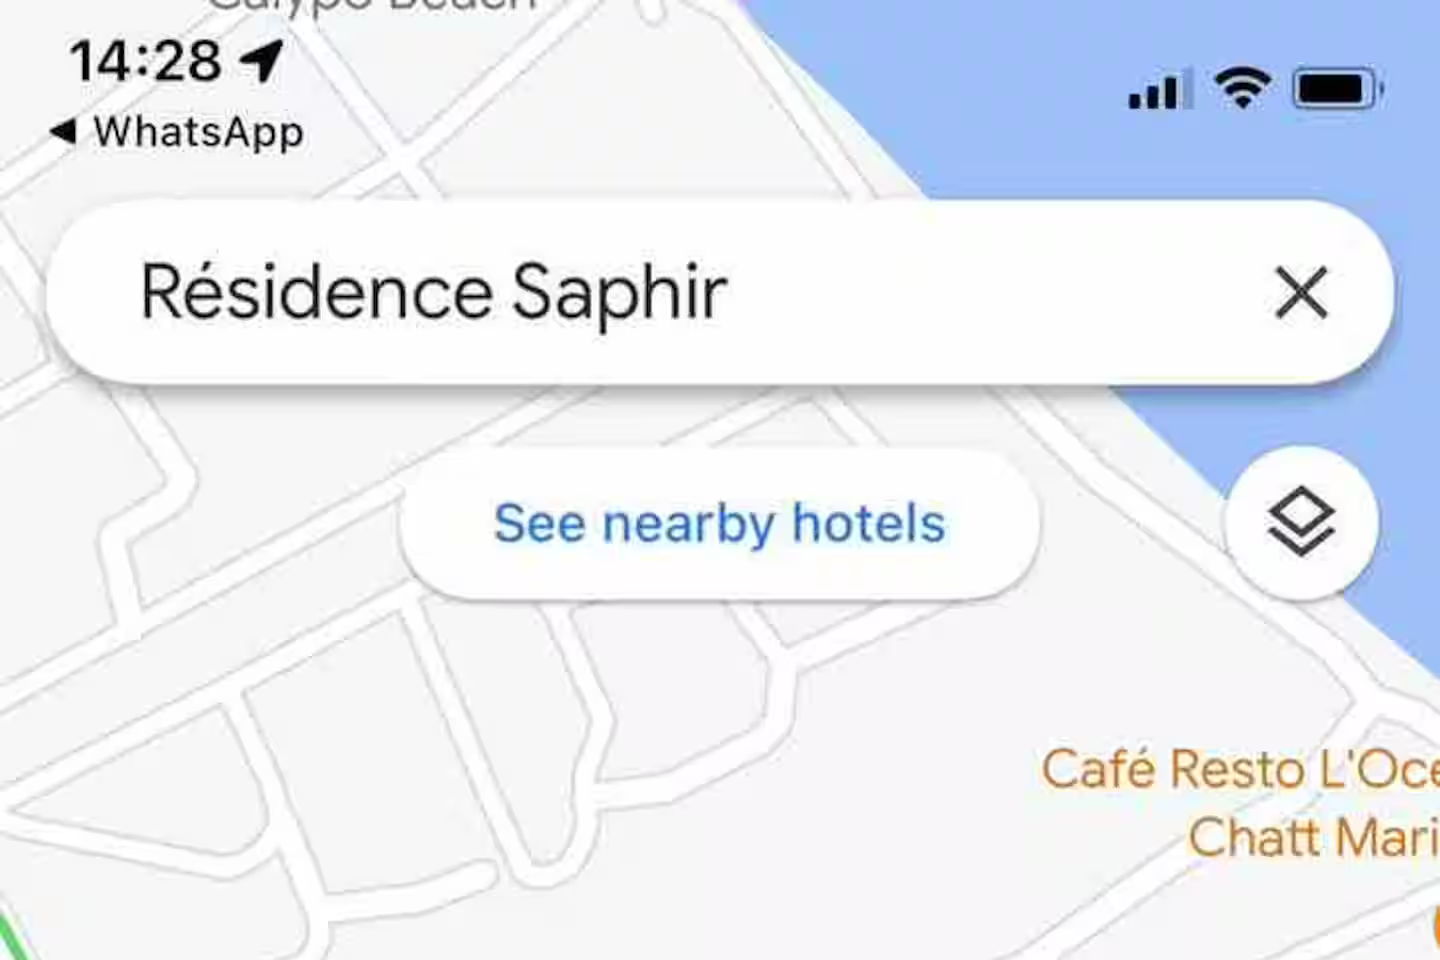The height and width of the screenshot is (960, 1440).
Task: Tap the green route segment at bottom-left
Action: pyautogui.click(x=10, y=938)
